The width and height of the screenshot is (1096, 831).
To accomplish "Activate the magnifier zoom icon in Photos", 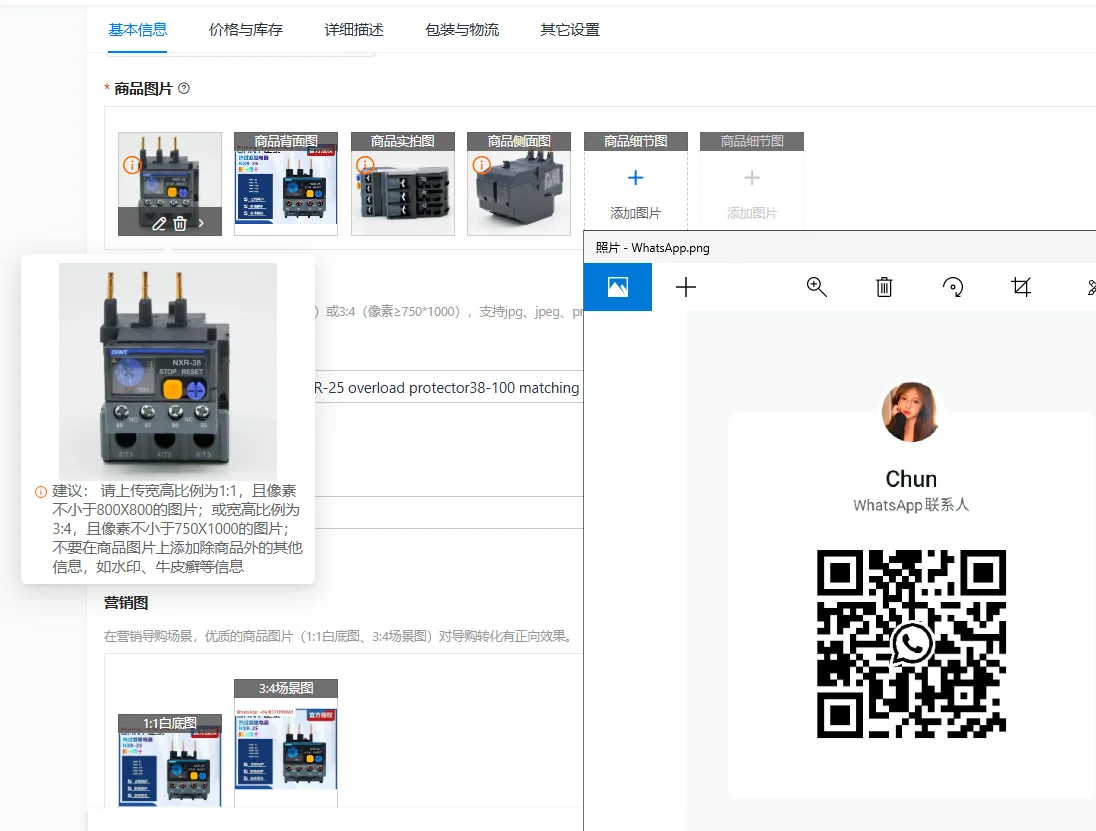I will click(816, 287).
